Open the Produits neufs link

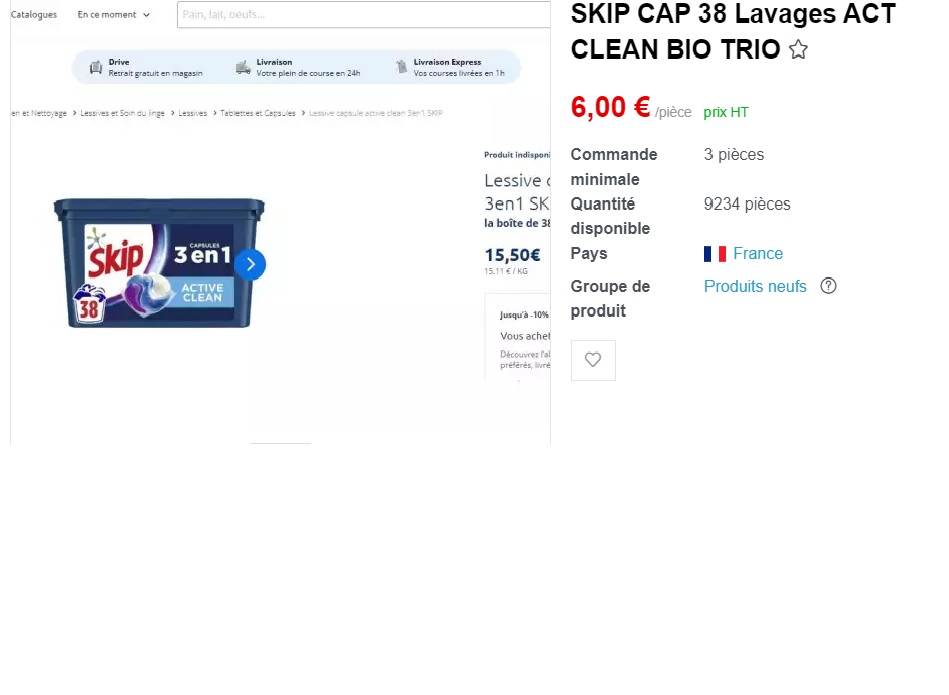pyautogui.click(x=755, y=286)
